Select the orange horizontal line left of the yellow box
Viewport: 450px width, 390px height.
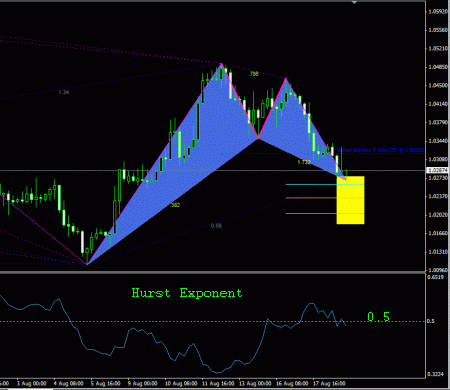pos(311,198)
